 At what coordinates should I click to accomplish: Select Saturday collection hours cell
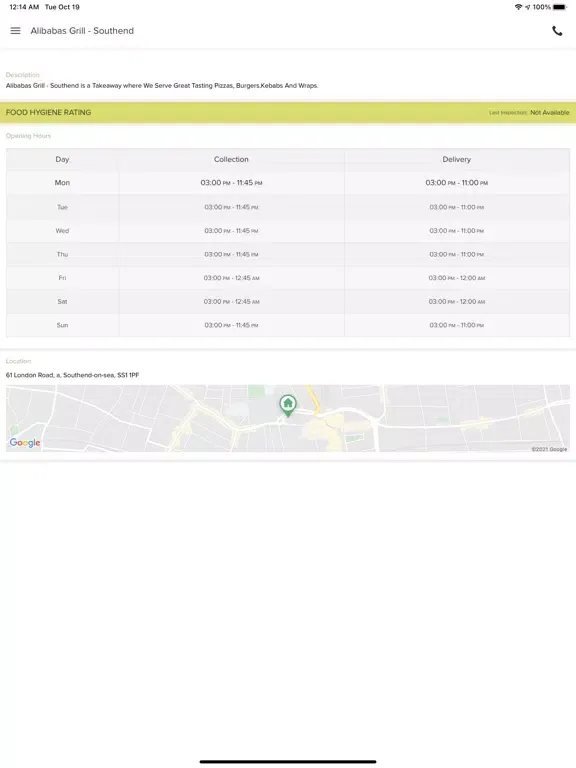pos(231,301)
